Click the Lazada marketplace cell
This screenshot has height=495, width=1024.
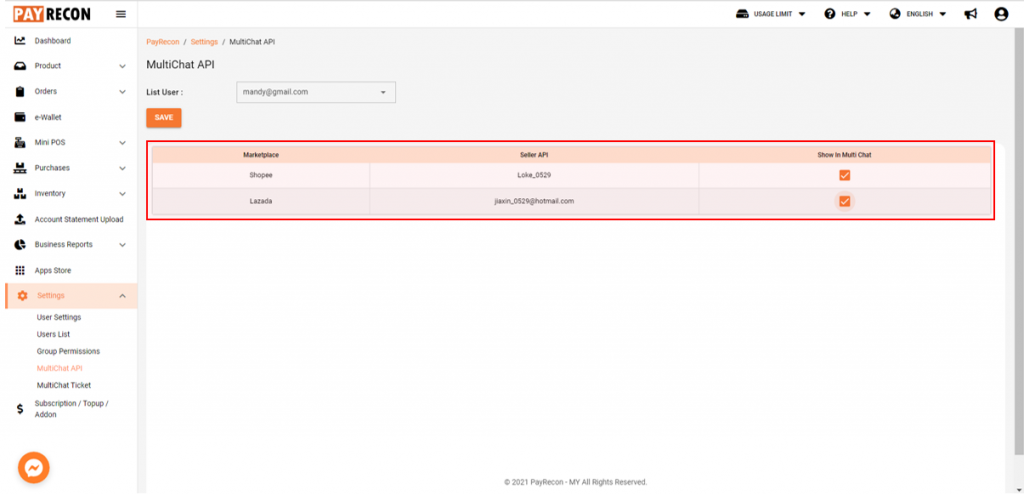261,201
